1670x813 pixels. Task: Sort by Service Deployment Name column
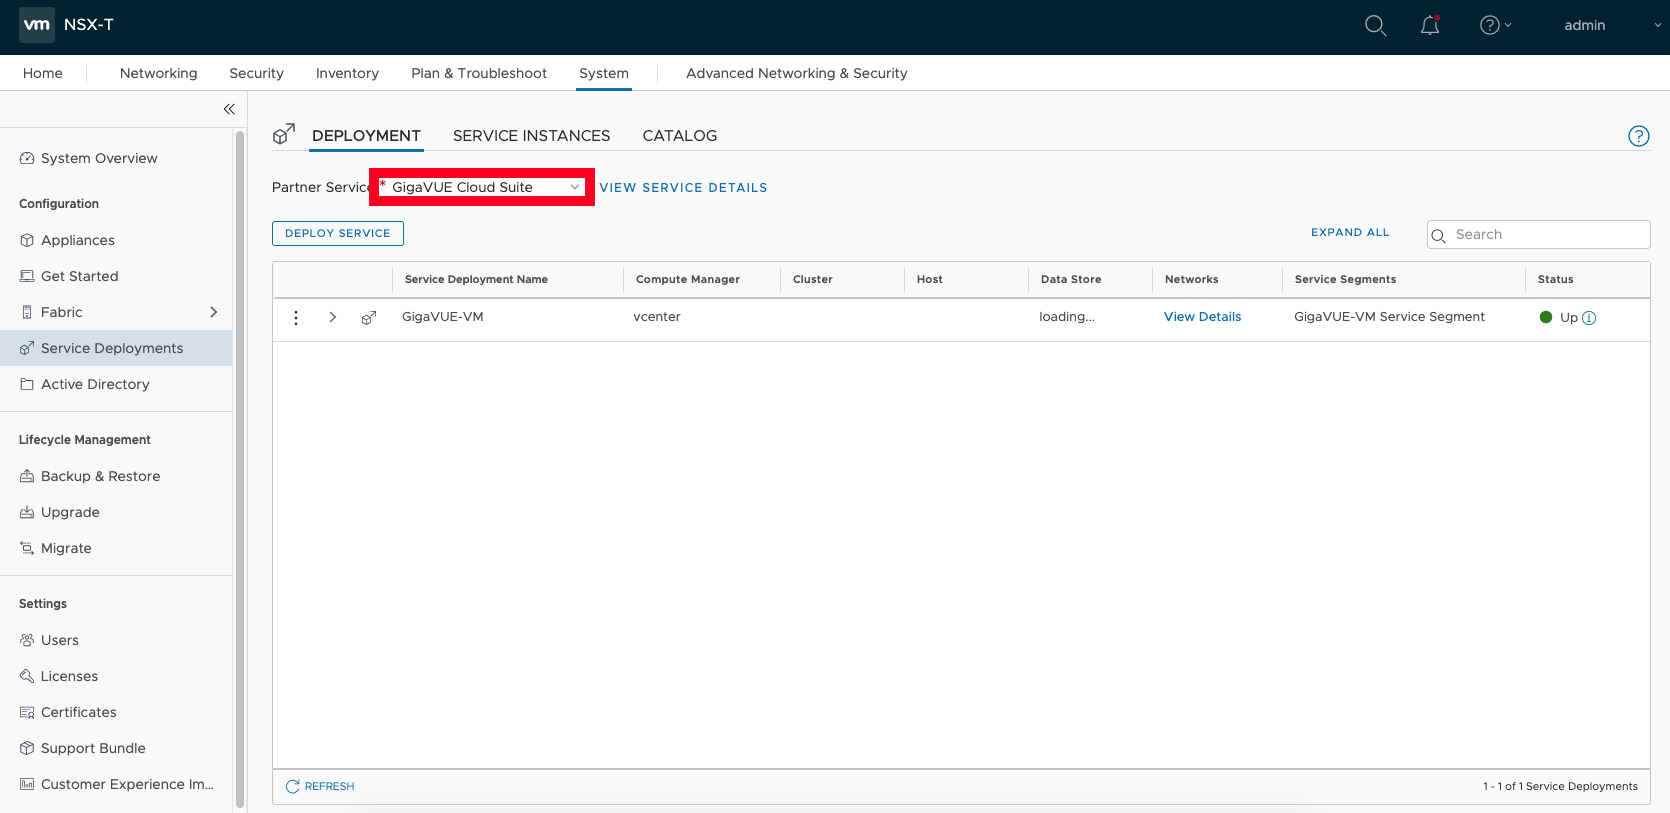476,279
